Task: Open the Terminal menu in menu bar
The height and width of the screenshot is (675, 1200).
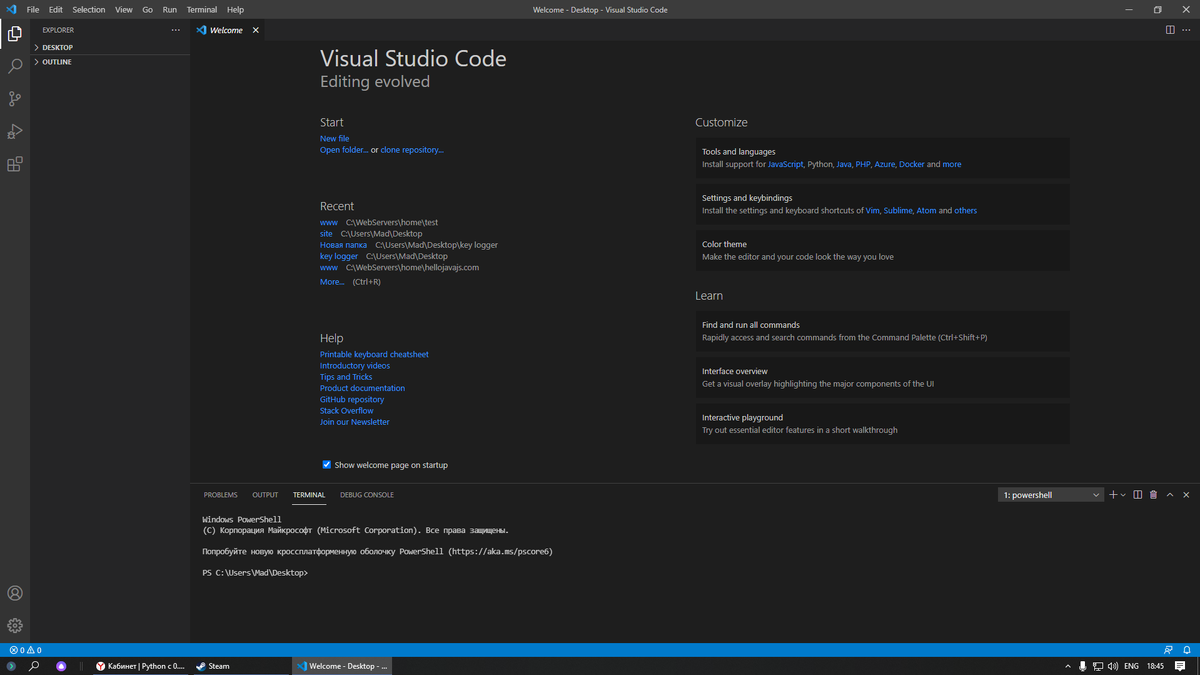Action: (x=202, y=10)
